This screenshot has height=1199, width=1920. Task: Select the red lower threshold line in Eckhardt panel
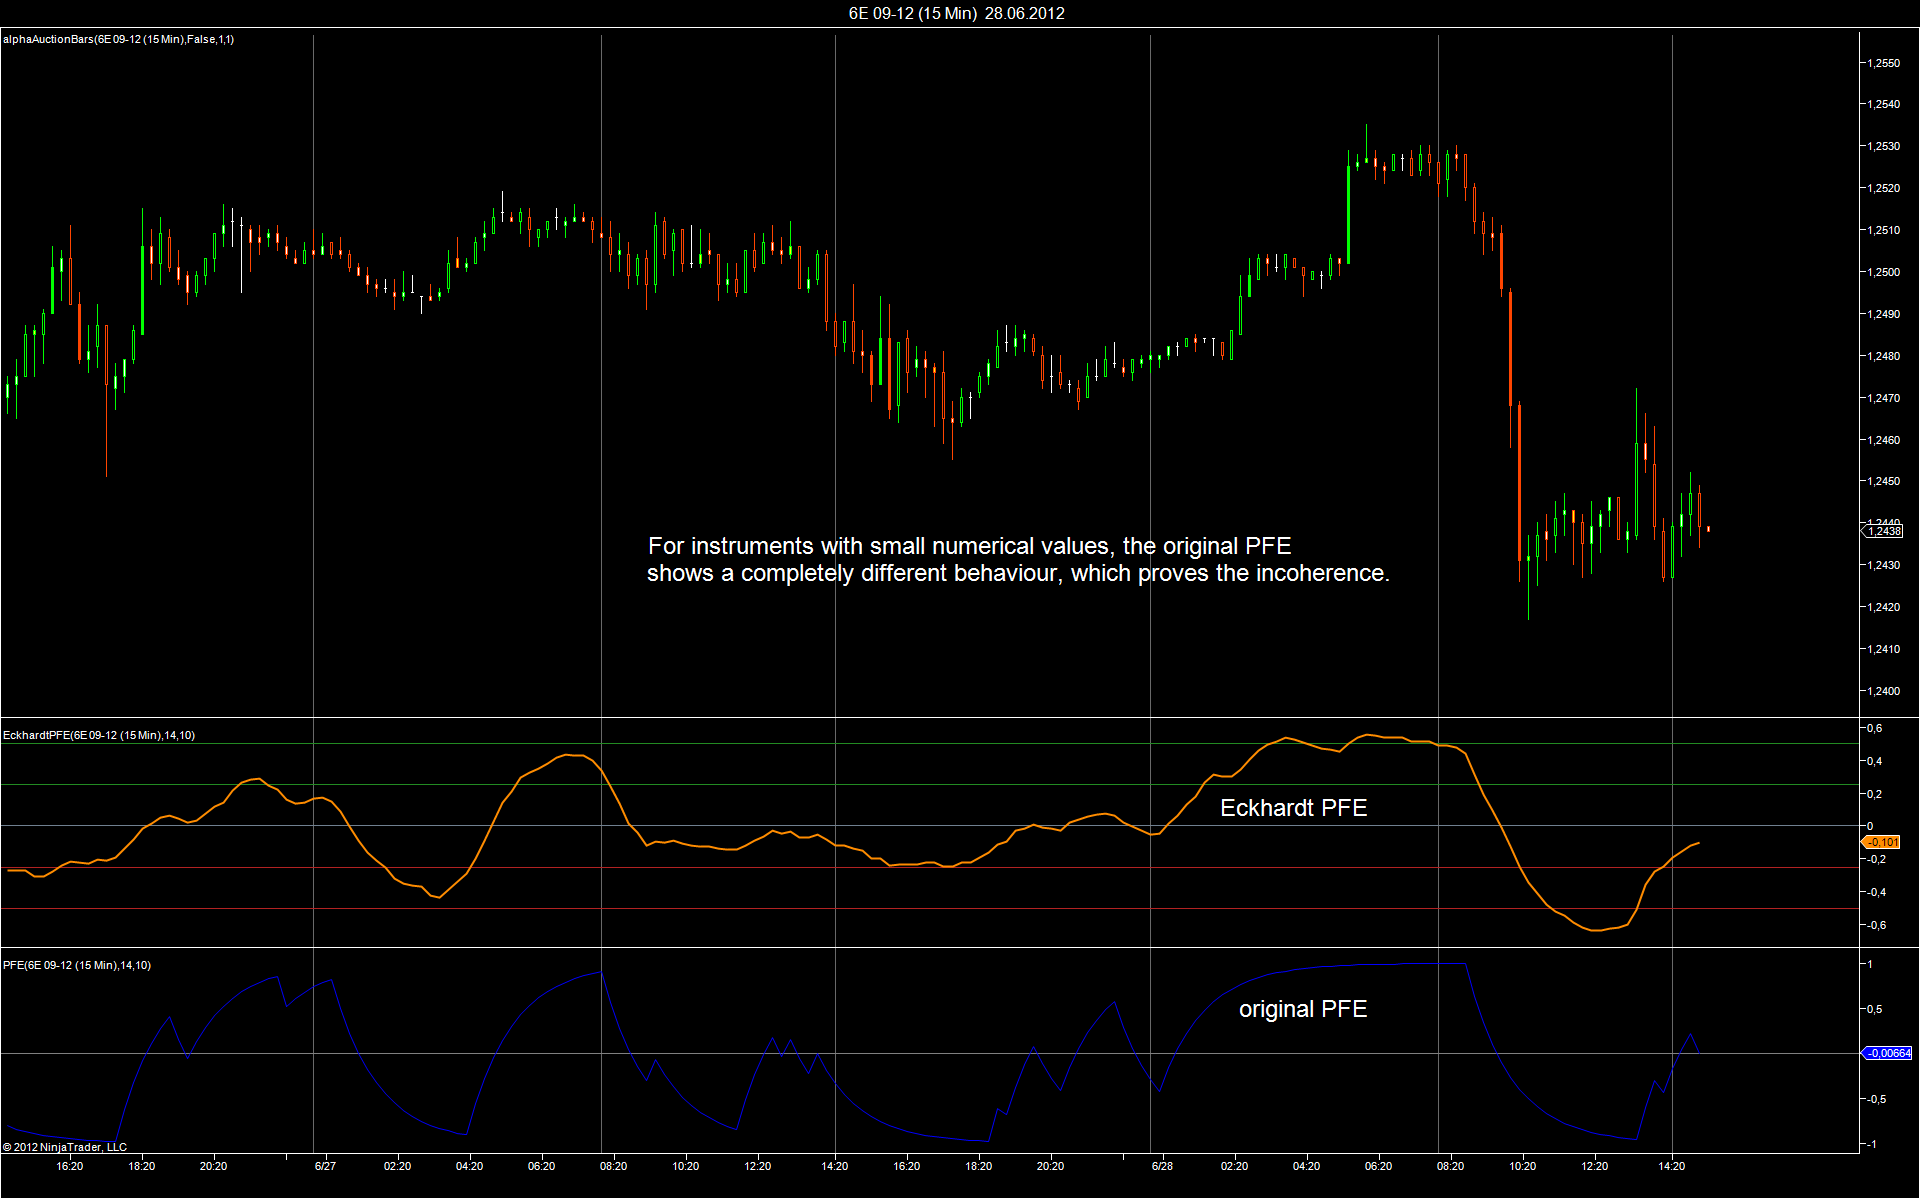coord(929,908)
